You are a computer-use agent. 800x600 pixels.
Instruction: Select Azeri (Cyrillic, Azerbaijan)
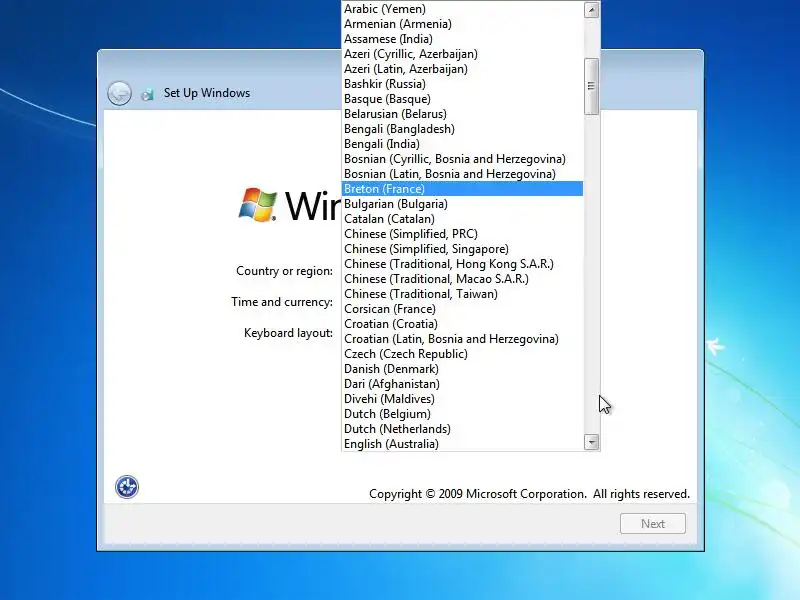[462, 54]
